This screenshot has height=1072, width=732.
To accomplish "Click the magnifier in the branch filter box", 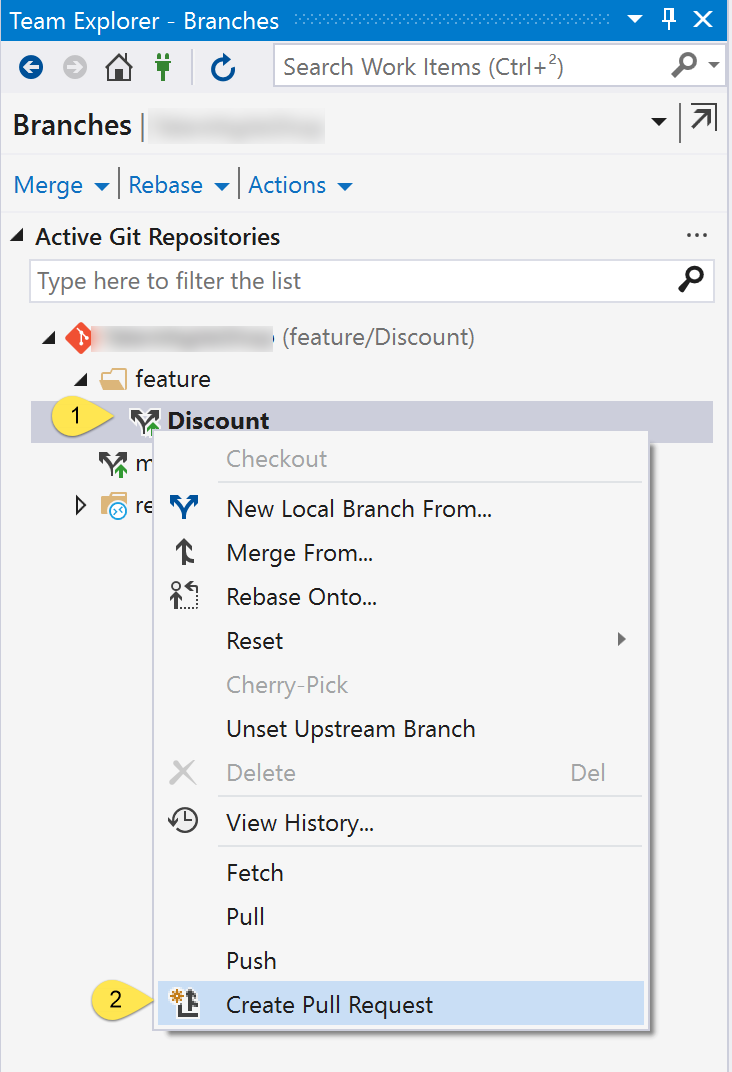I will click(690, 281).
